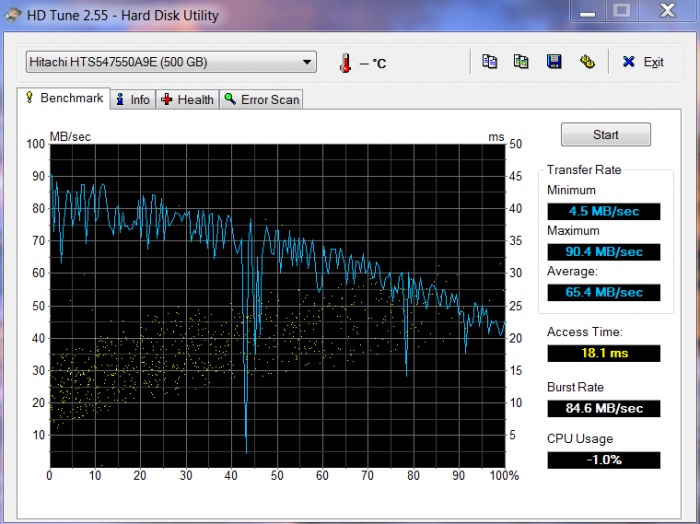Click the Minimum transfer rate value field
The image size is (700, 524).
[604, 211]
